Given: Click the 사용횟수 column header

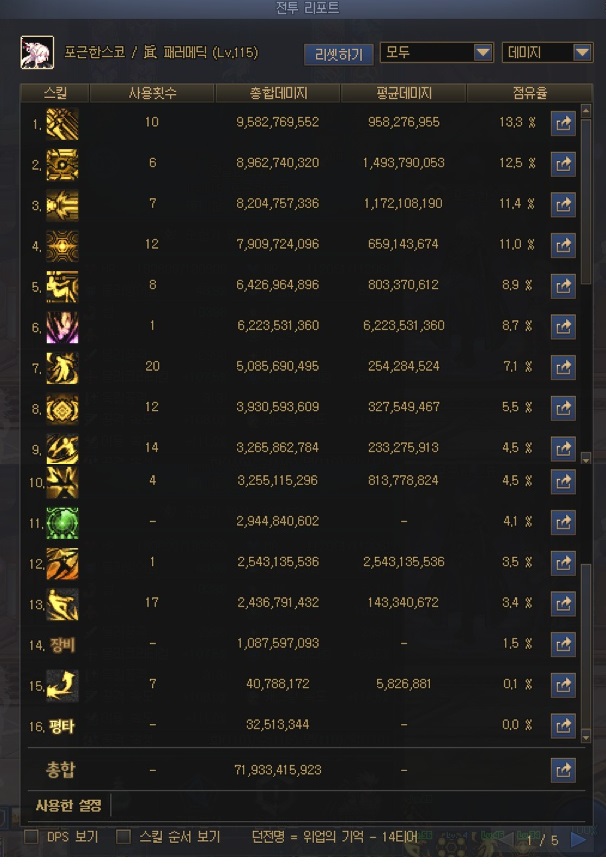Looking at the screenshot, I should pos(152,94).
